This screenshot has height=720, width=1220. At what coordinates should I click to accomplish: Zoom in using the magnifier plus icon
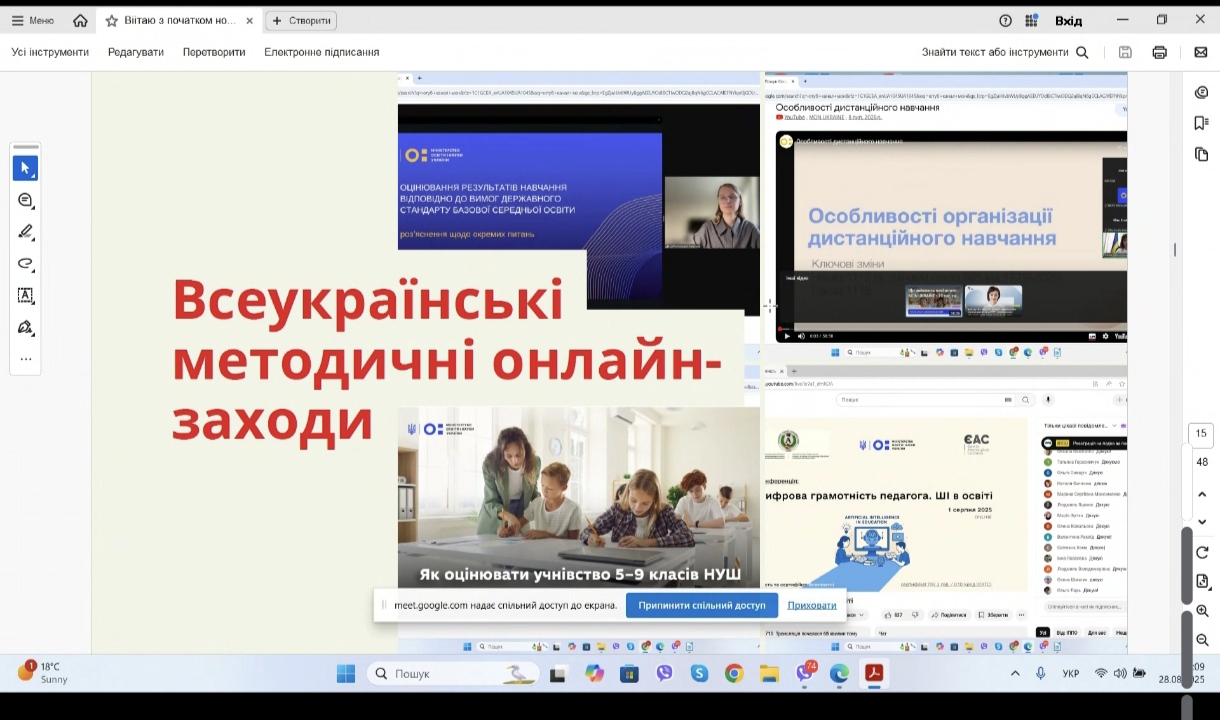click(x=1201, y=611)
